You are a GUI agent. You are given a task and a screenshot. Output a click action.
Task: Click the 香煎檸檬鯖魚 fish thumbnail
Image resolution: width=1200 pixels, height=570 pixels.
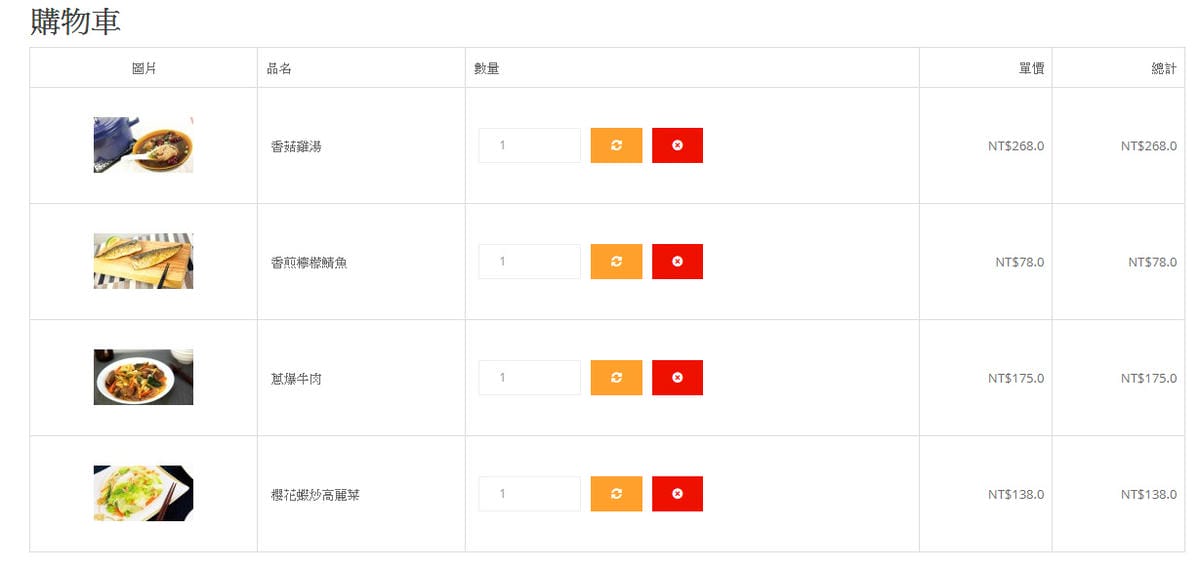click(143, 261)
